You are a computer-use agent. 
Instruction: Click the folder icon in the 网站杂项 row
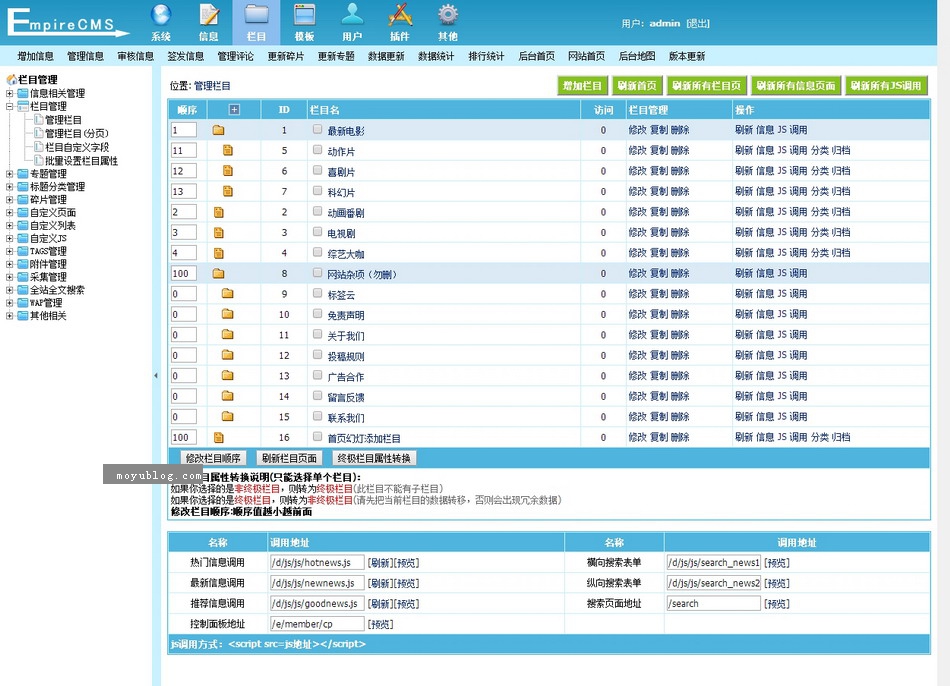click(219, 273)
